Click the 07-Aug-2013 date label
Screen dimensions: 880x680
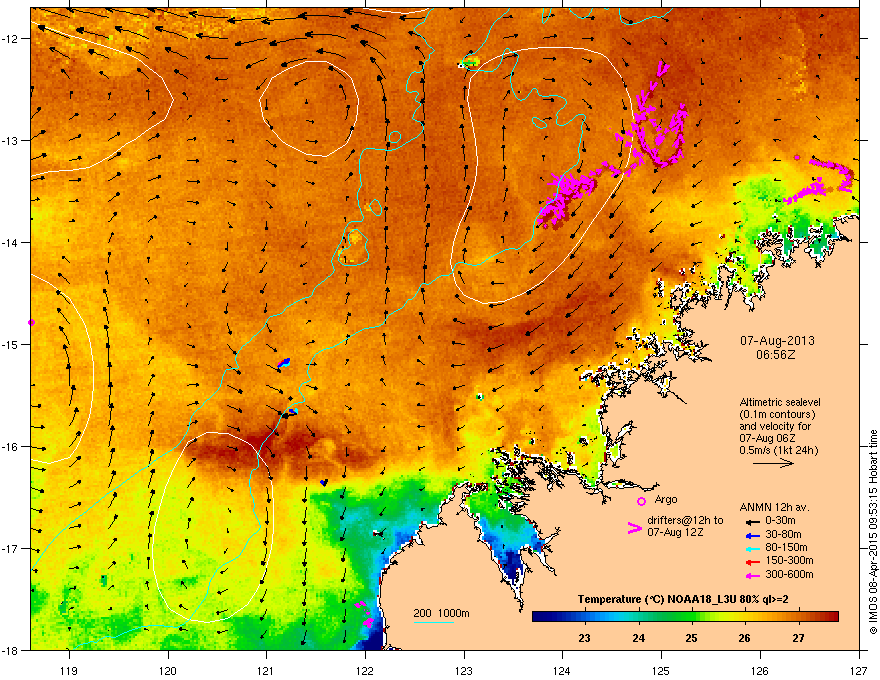[x=777, y=341]
